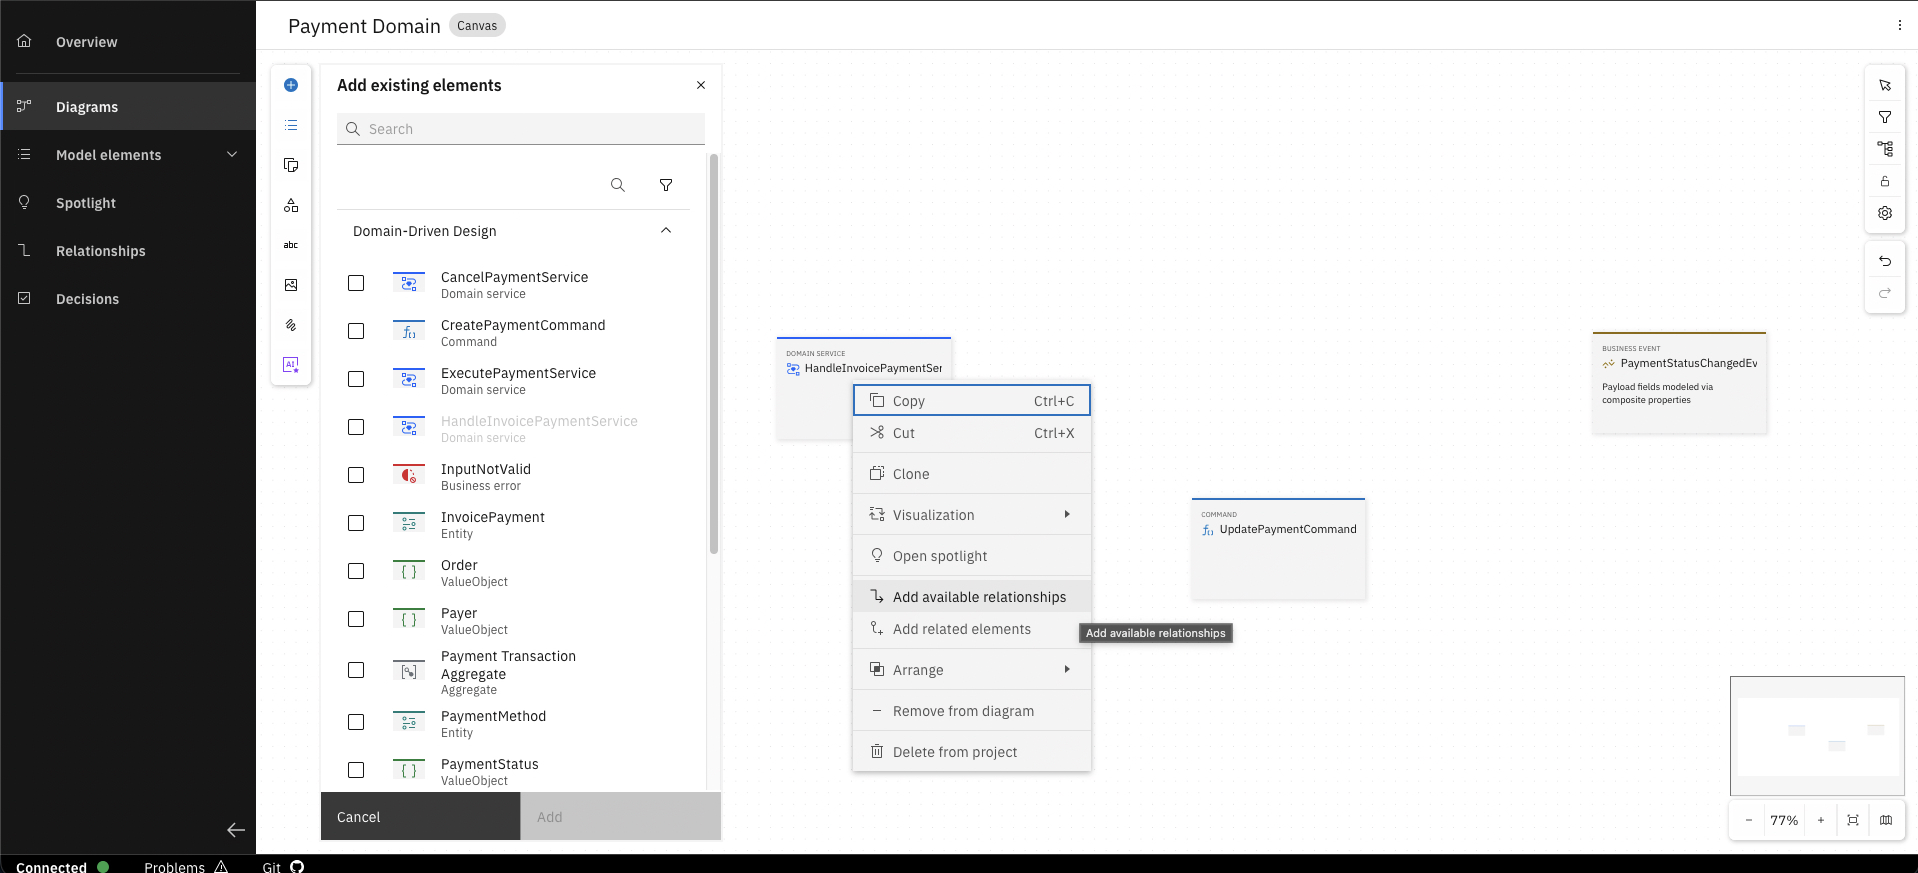
Task: Select Open spotlight in context menu
Action: coord(972,556)
